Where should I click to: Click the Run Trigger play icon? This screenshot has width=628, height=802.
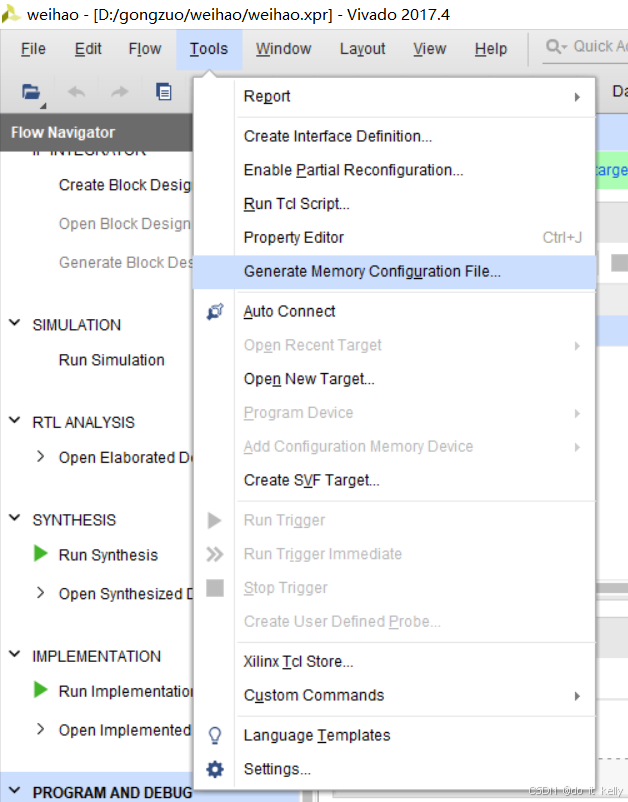point(214,521)
